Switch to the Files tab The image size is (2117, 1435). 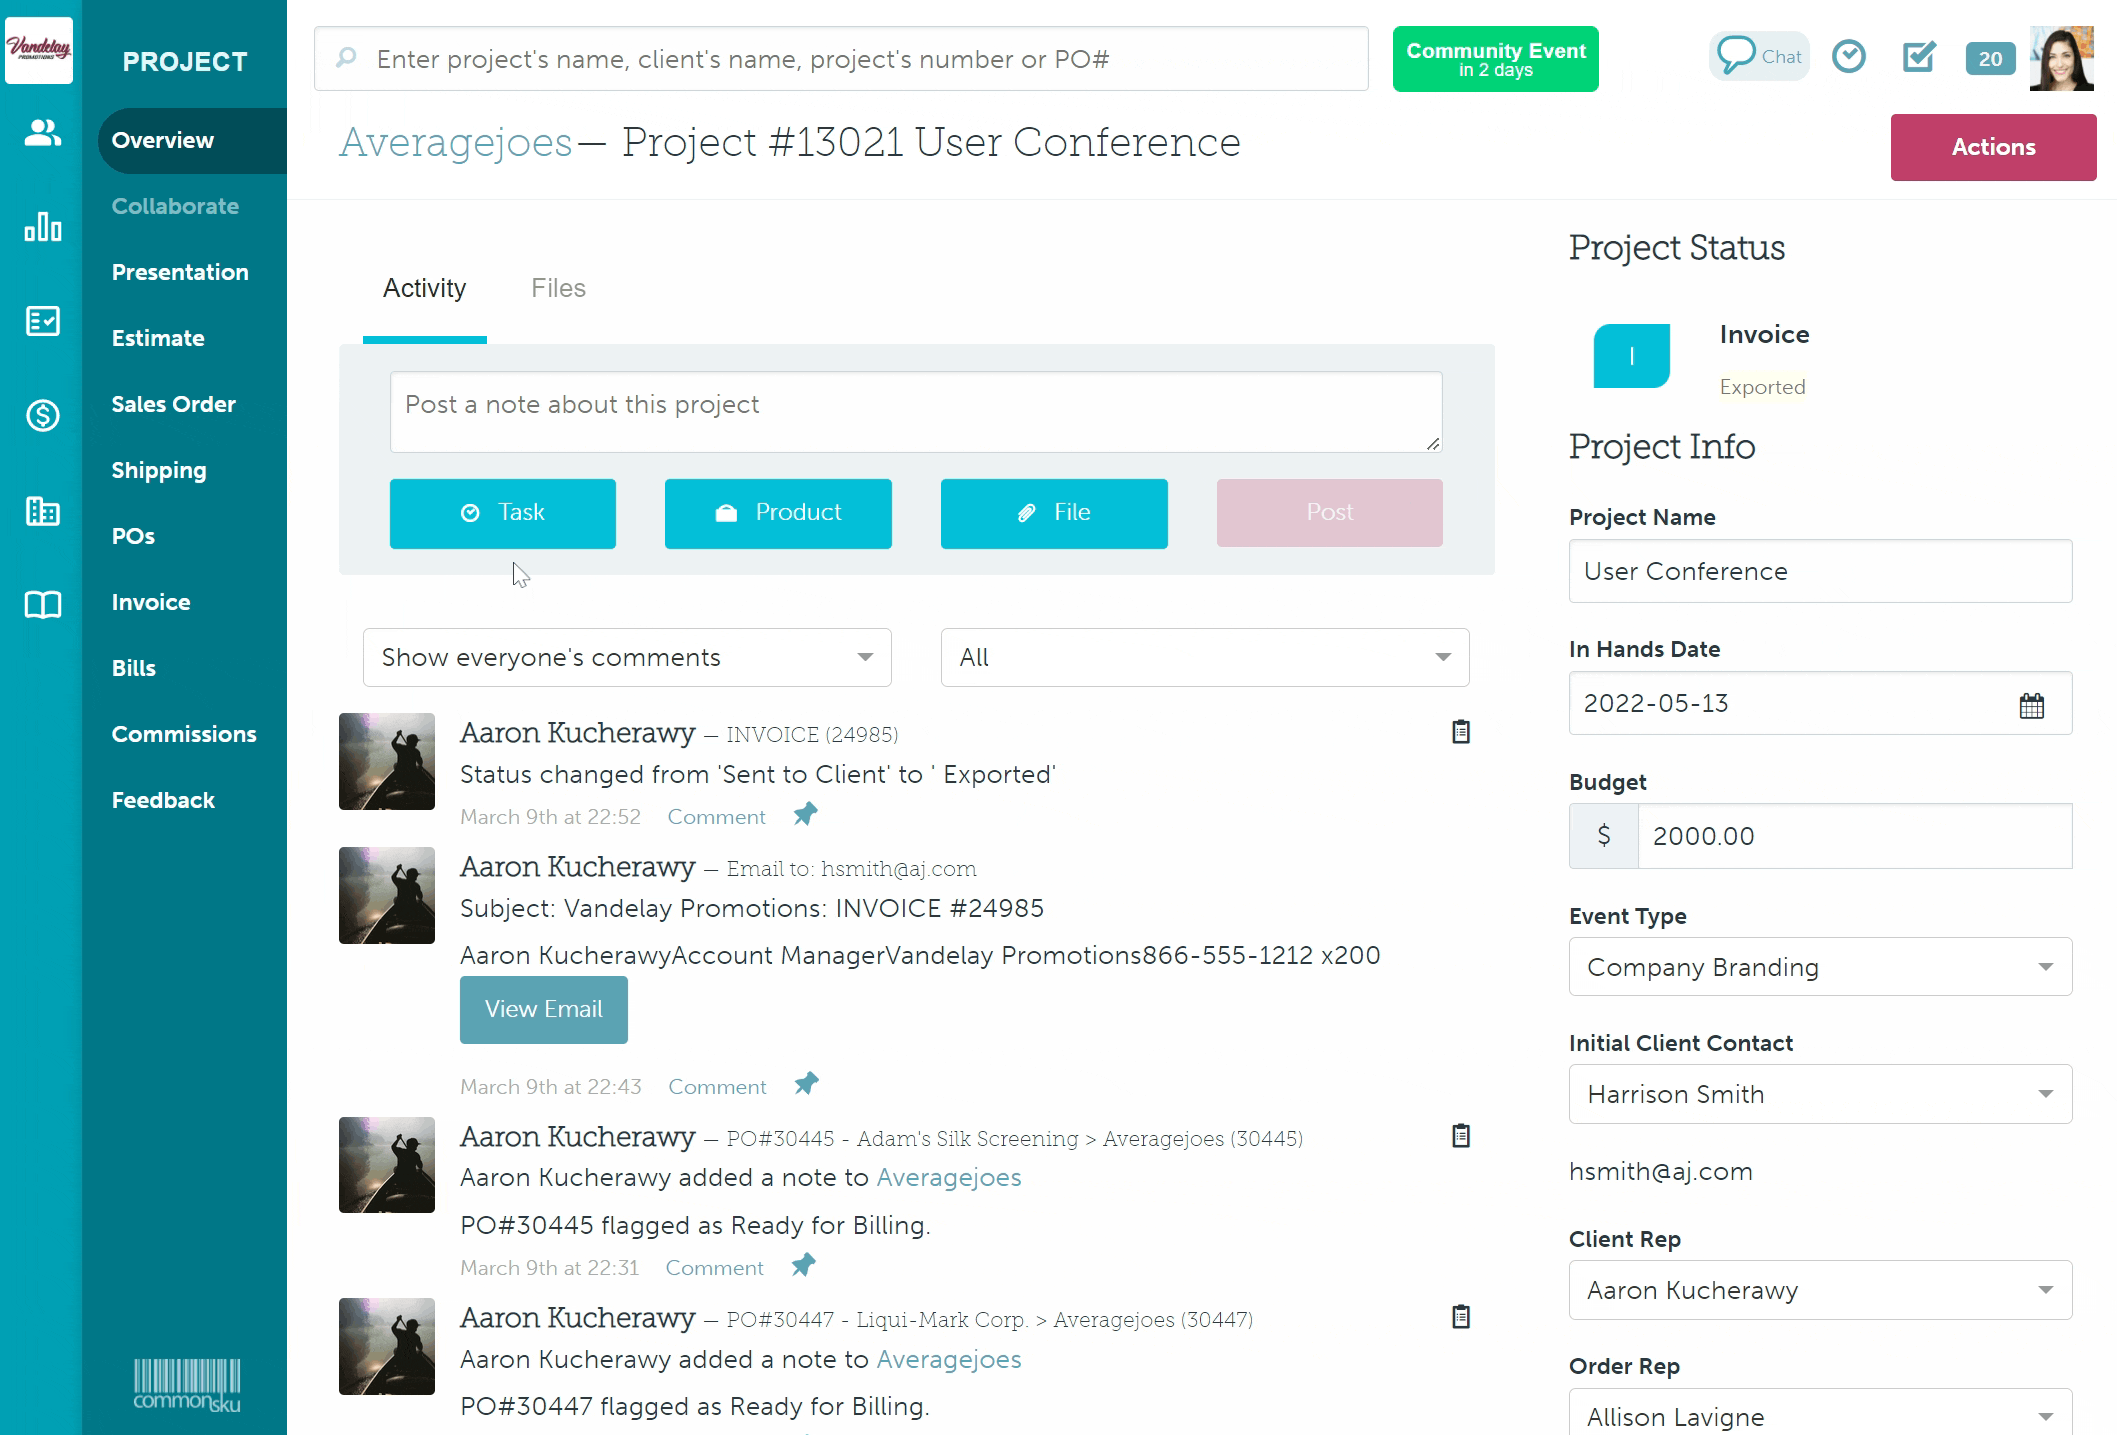click(x=558, y=288)
